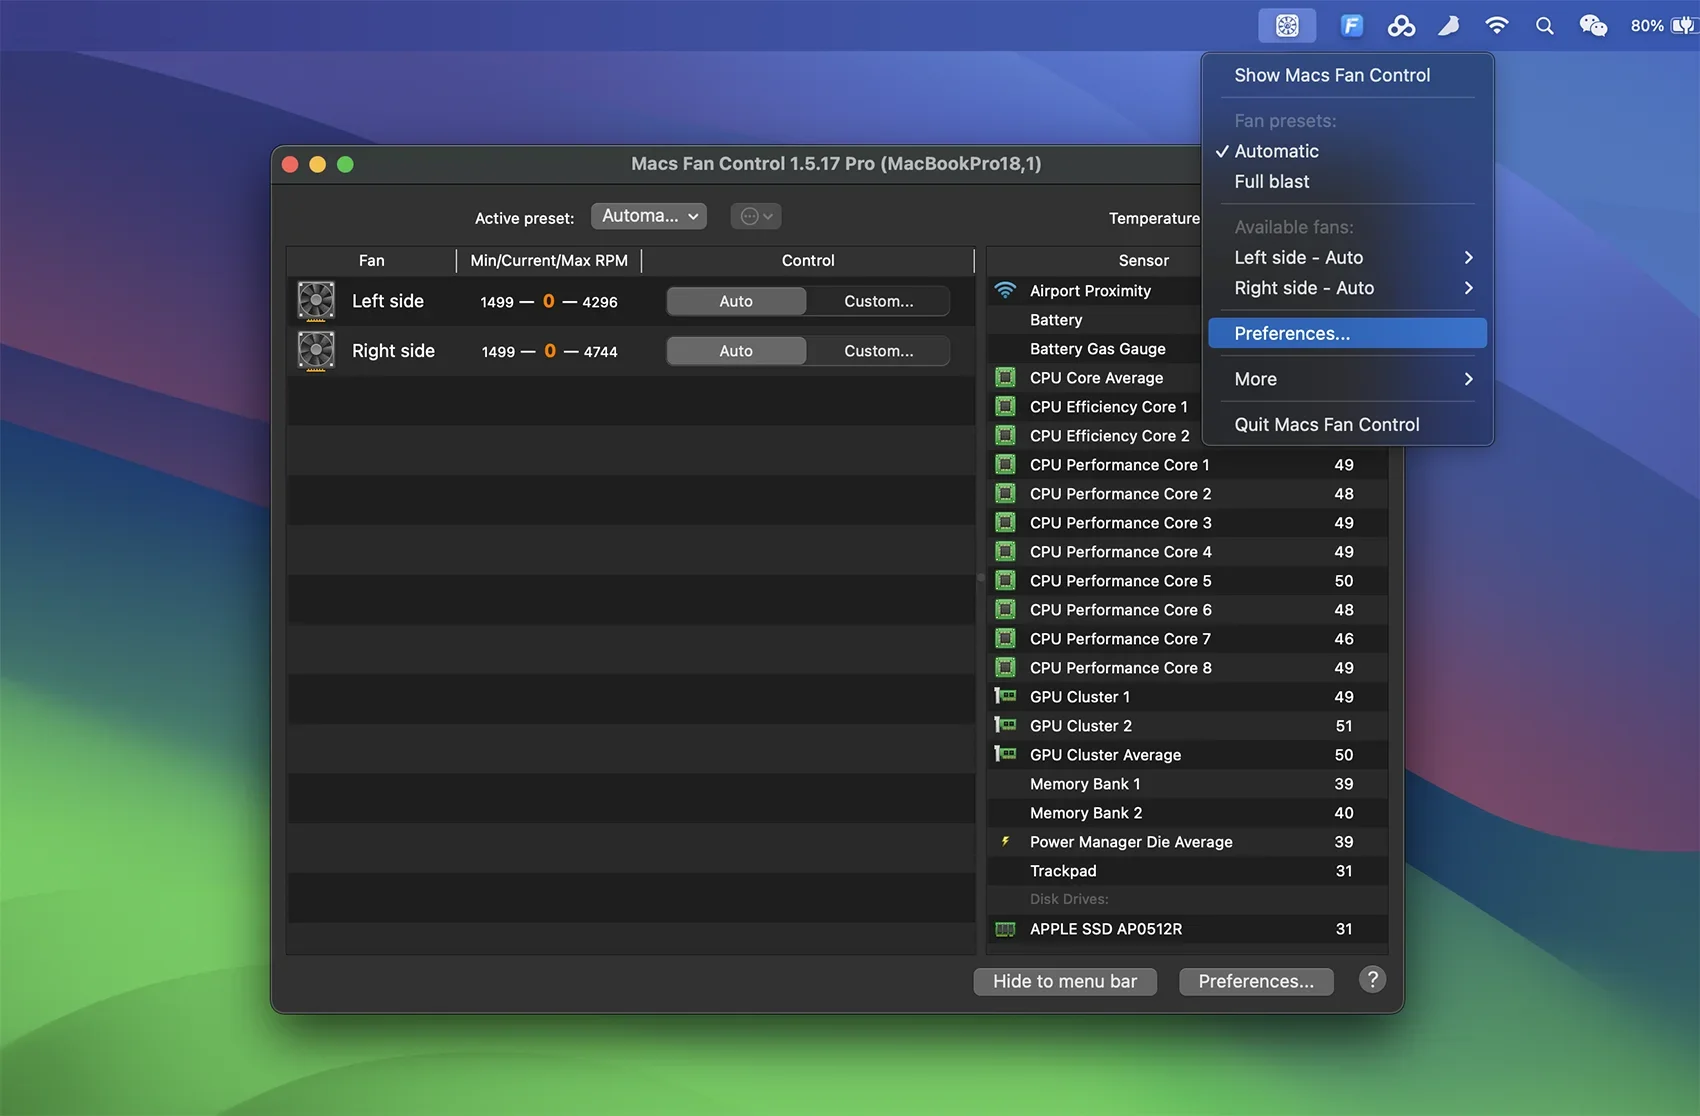Click the Temperature column header label
Image resolution: width=1700 pixels, height=1116 pixels.
[1154, 218]
